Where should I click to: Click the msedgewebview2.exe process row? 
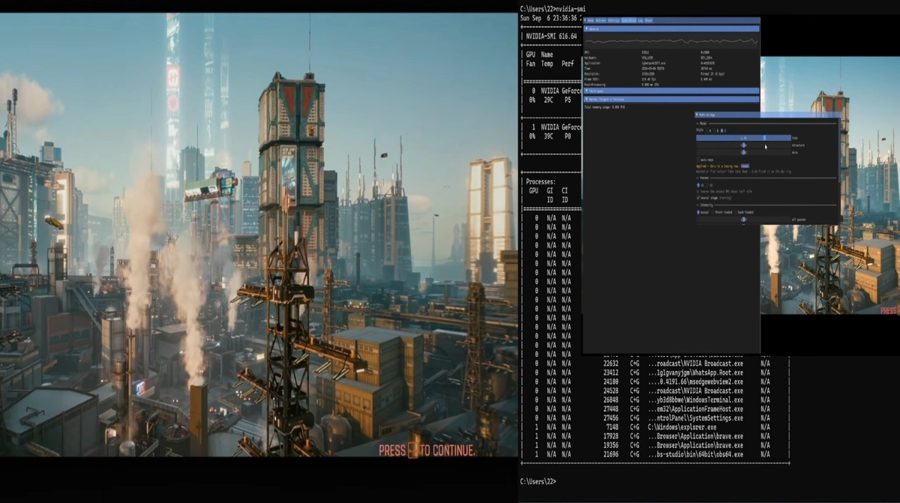(x=654, y=382)
